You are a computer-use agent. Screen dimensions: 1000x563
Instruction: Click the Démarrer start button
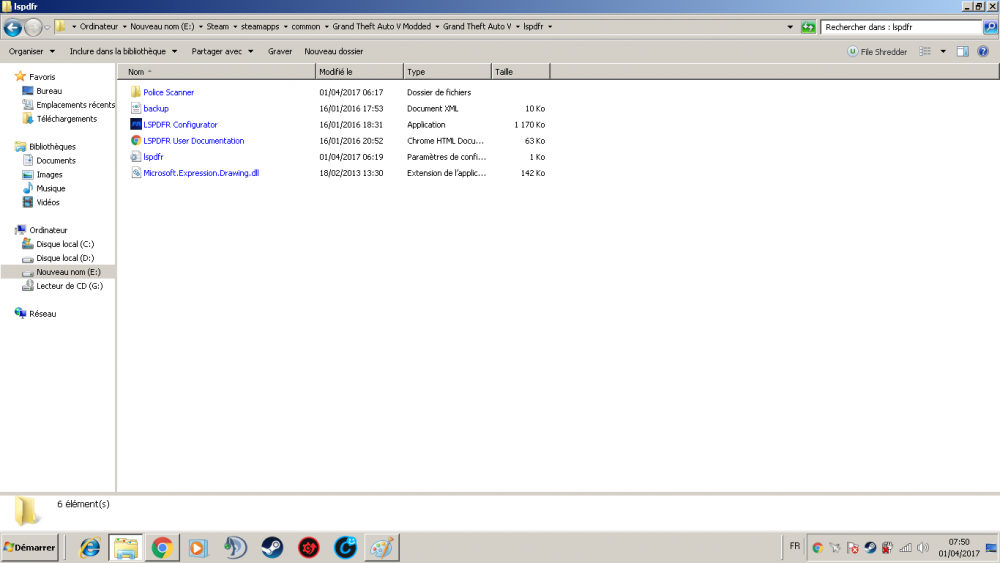30,548
